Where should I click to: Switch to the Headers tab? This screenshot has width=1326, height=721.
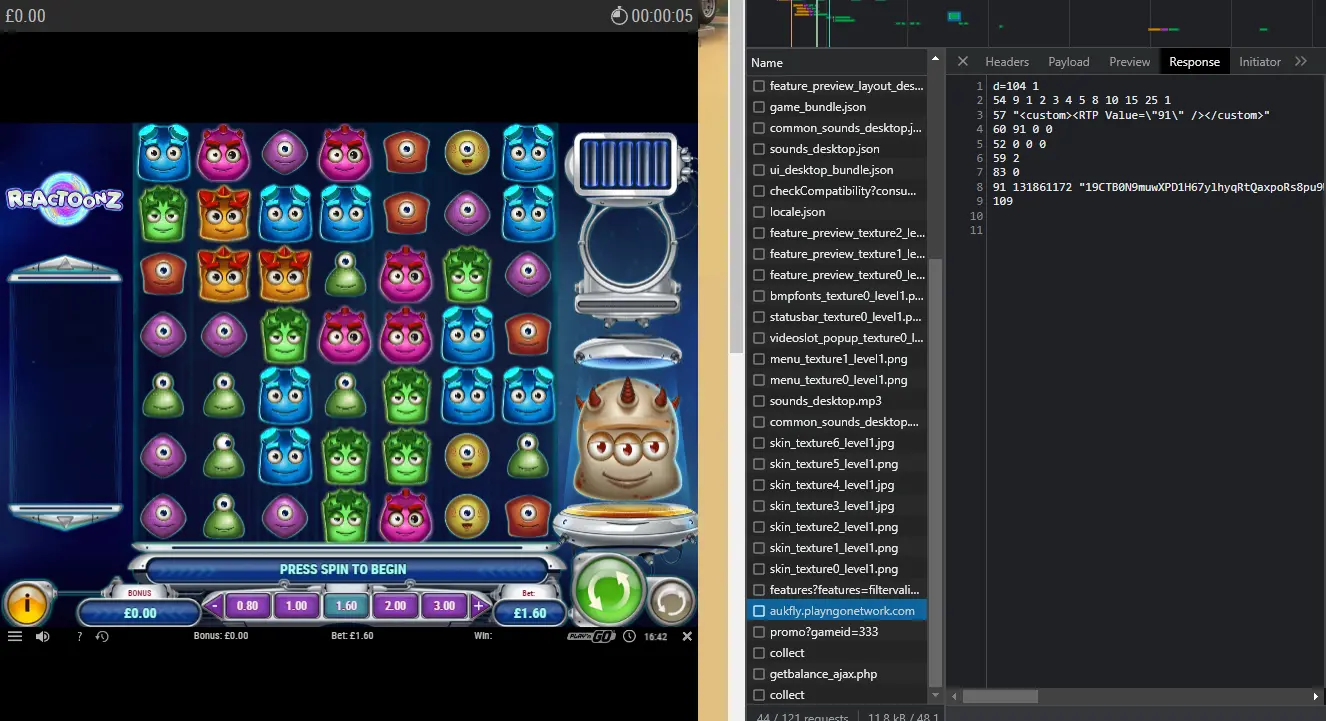(1007, 61)
